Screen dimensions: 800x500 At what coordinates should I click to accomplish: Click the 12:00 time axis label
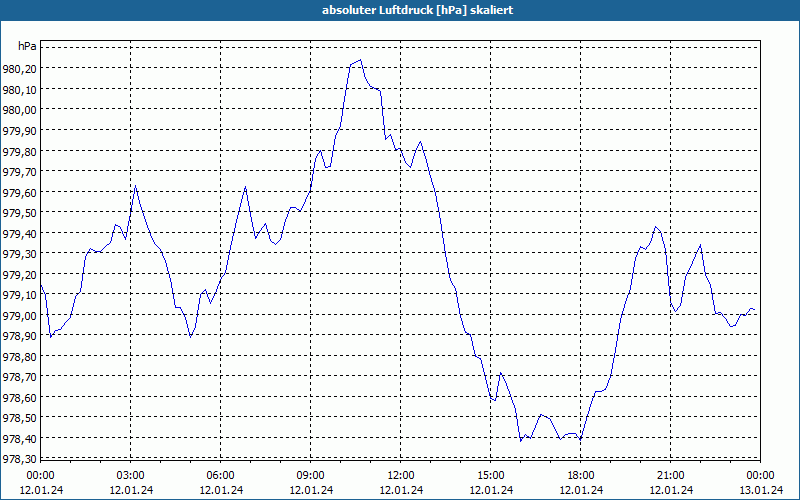[x=401, y=476]
